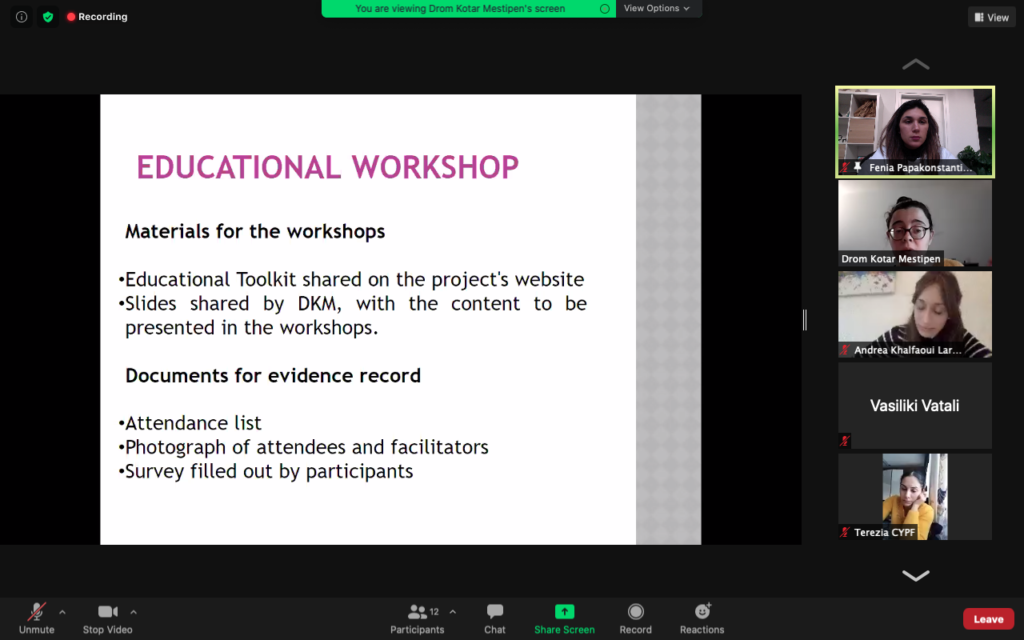Open the Chat panel
The image size is (1024, 640).
494,618
